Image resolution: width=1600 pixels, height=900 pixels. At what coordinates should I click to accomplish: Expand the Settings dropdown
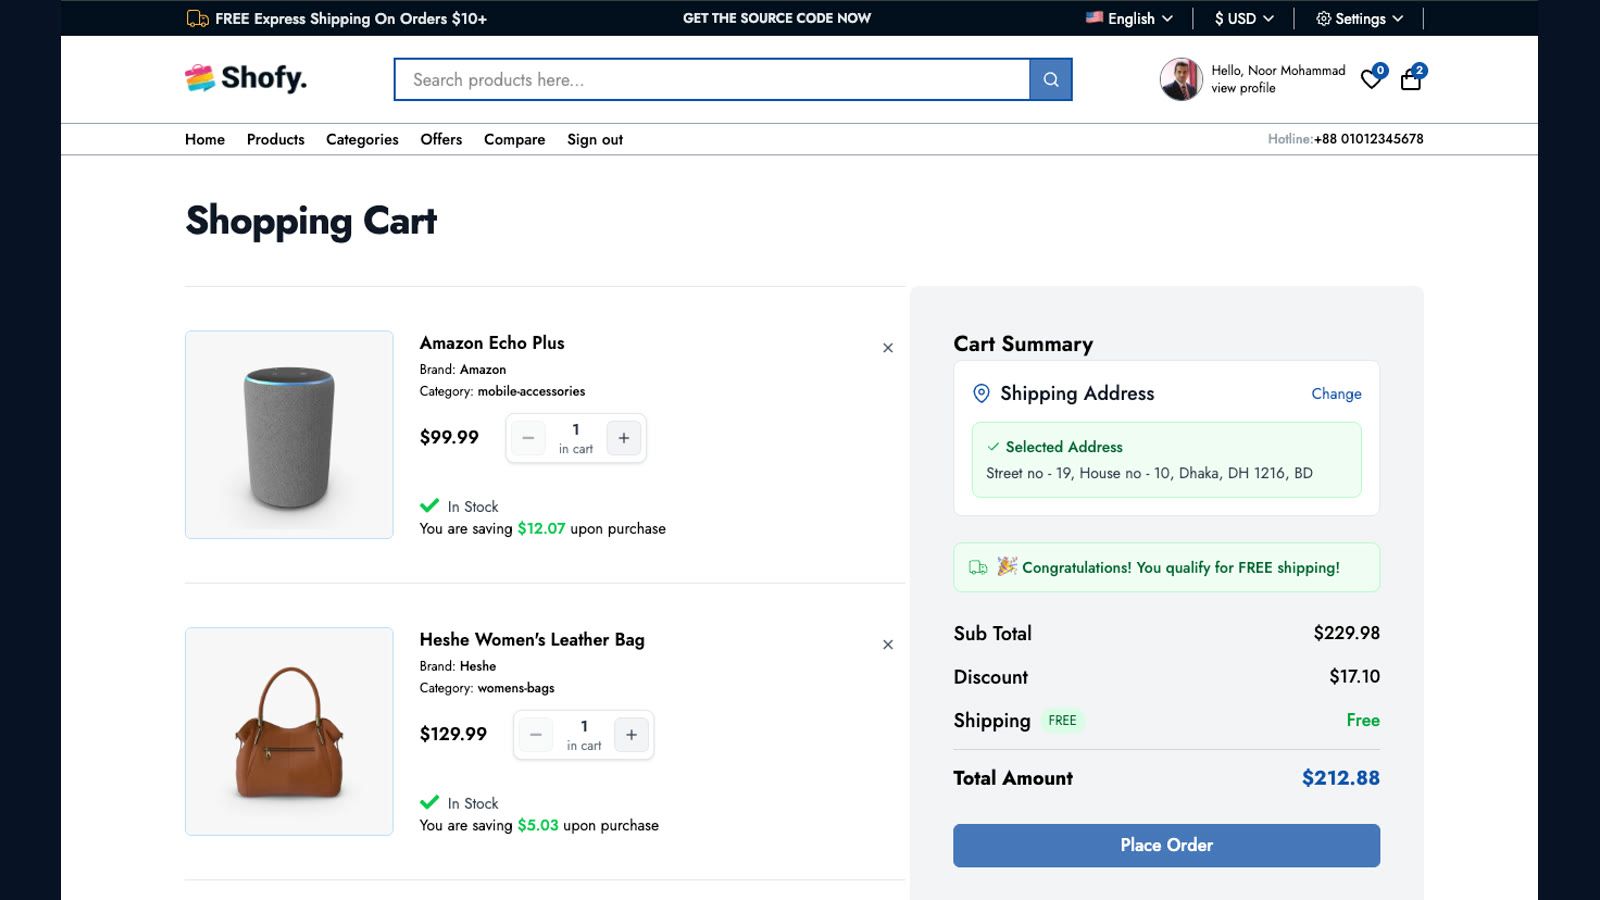(x=1360, y=18)
